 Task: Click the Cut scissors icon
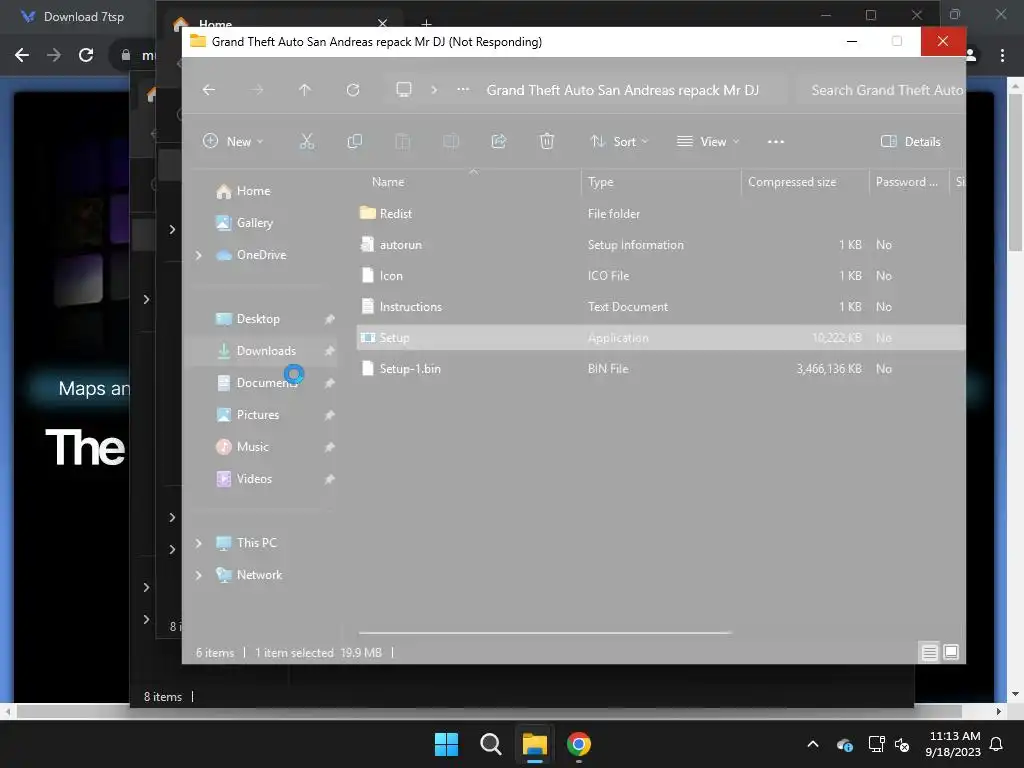(x=307, y=141)
